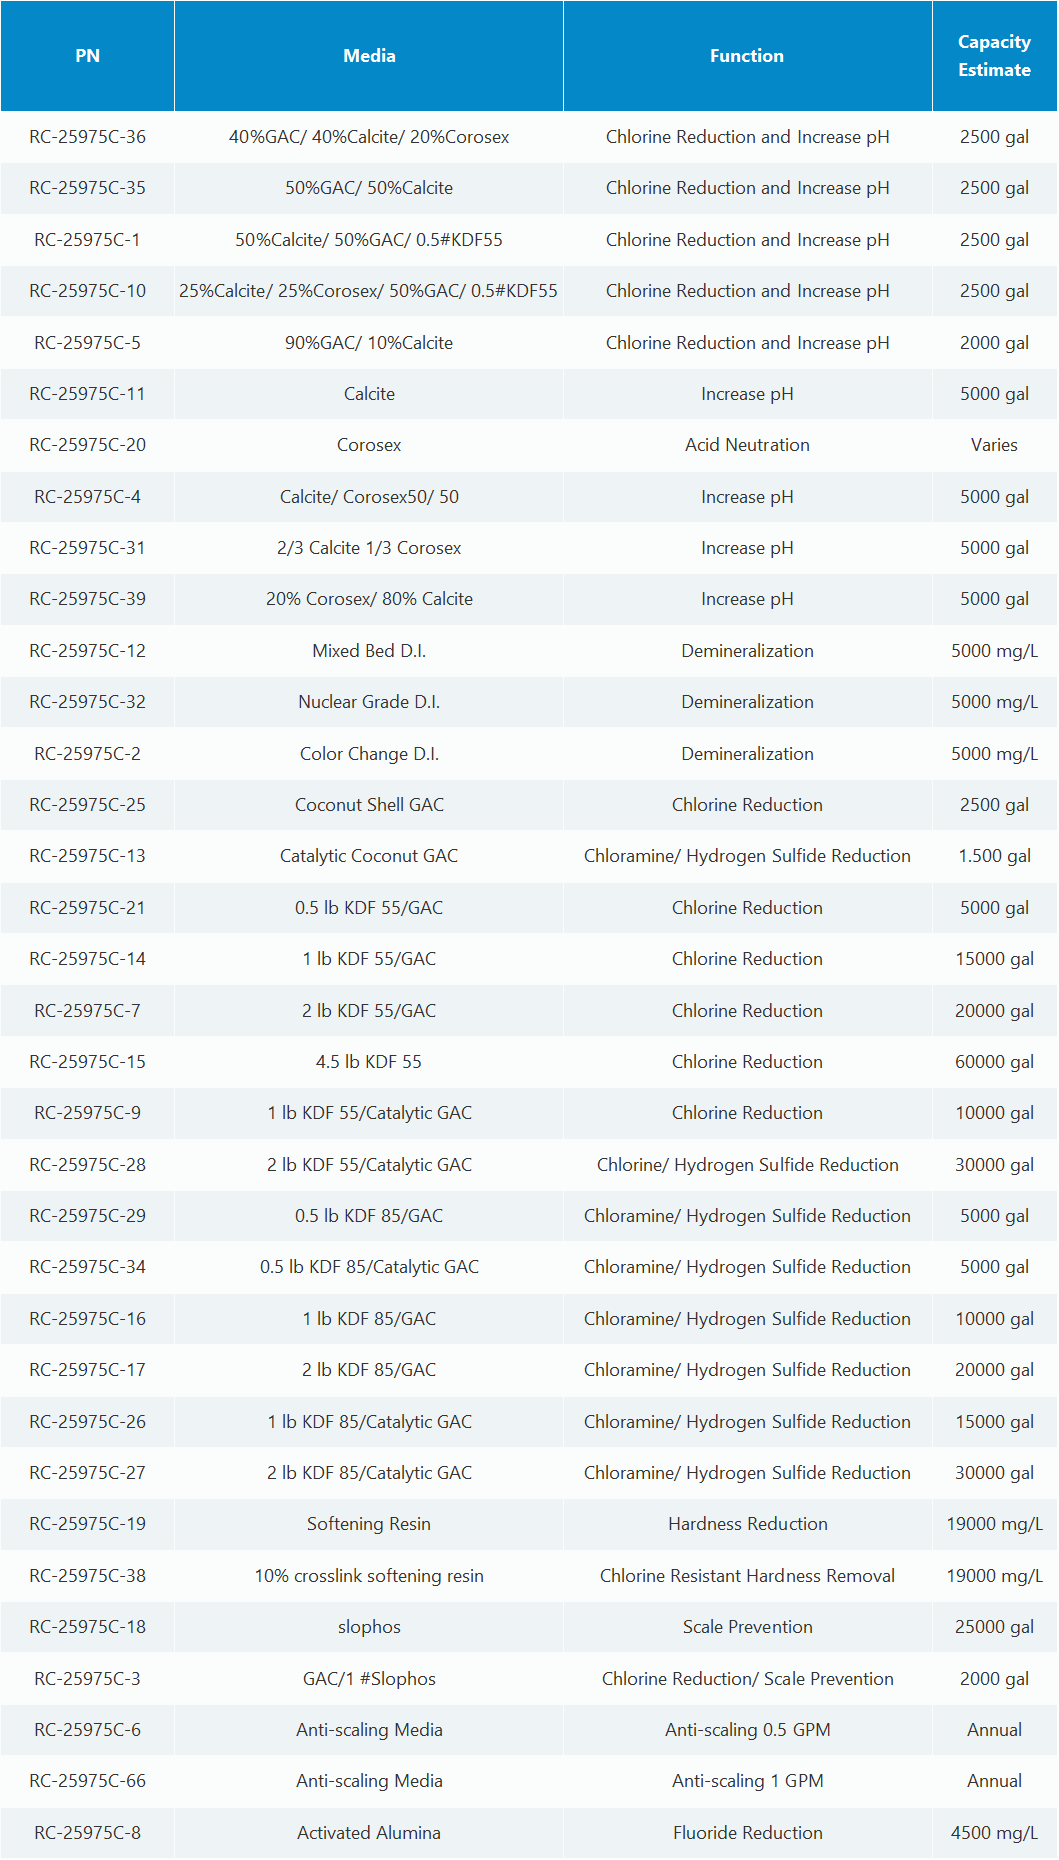Select part number RC-25975C-36
Image resolution: width=1059 pixels, height=1860 pixels.
pos(87,137)
